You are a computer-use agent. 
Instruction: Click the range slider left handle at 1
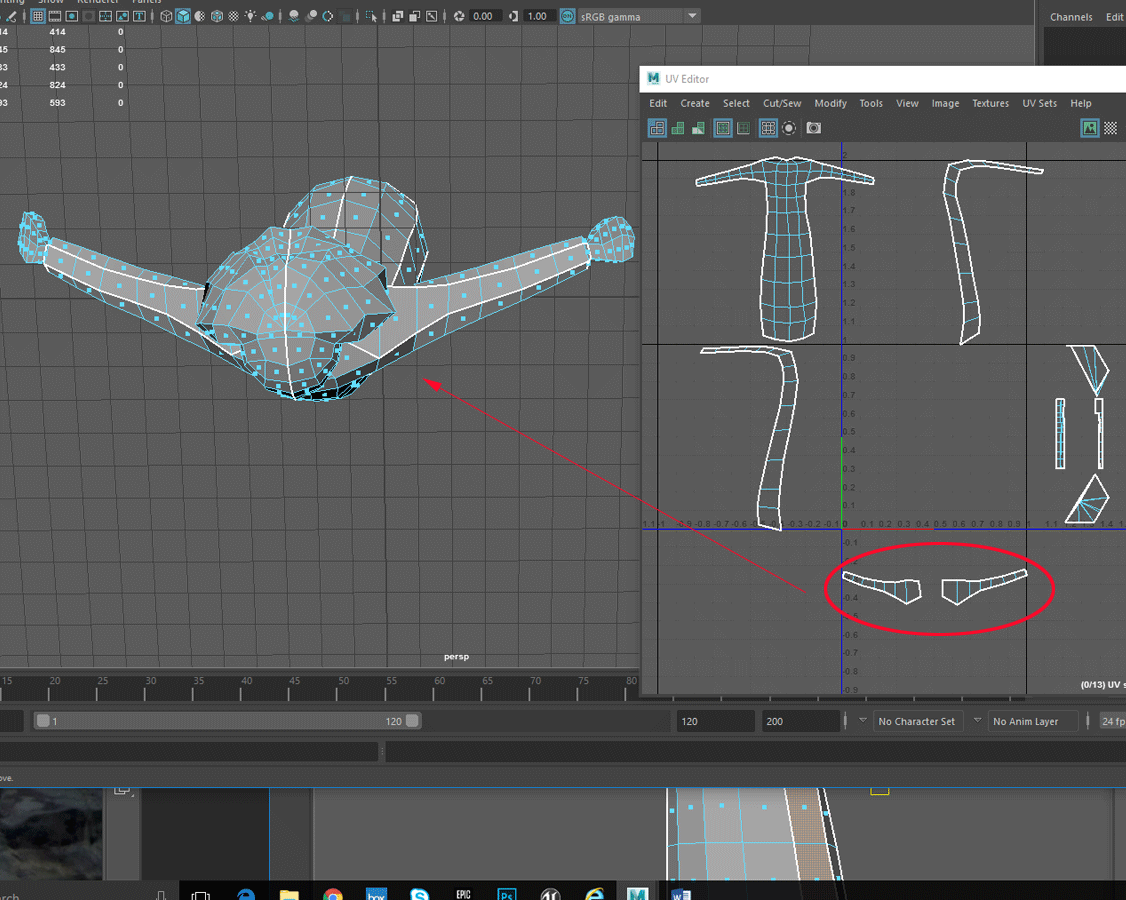(x=43, y=720)
